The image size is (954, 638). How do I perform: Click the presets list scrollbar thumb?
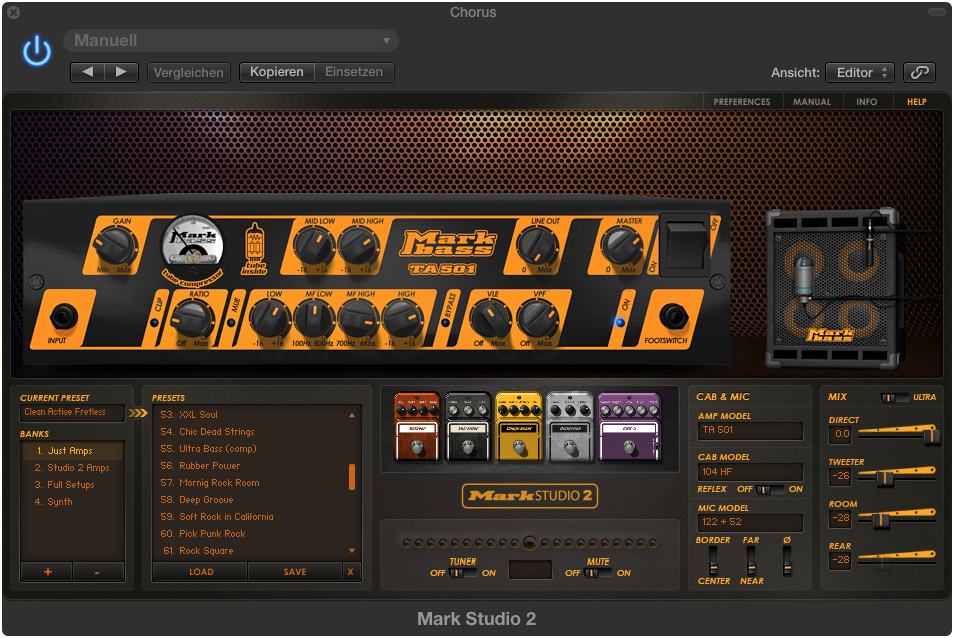tap(352, 477)
